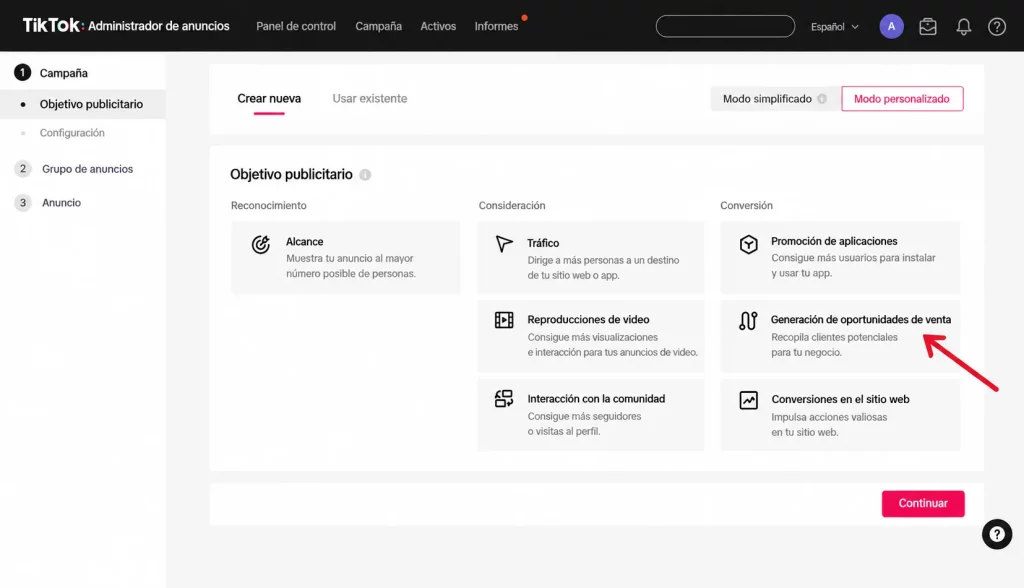Image resolution: width=1024 pixels, height=588 pixels.
Task: Click the Conversiones en el sitio web chart icon
Action: [748, 400]
